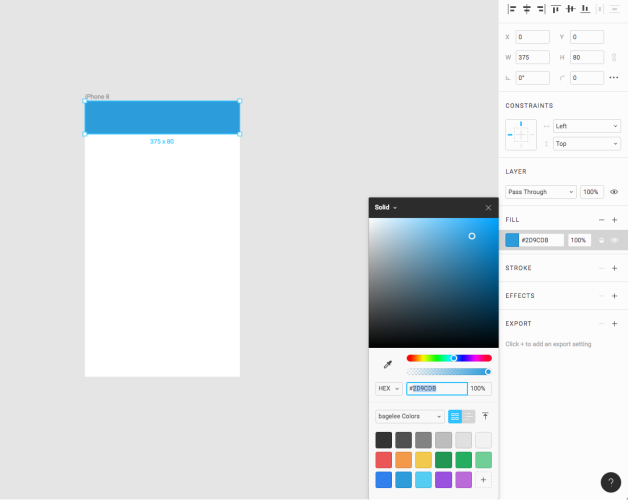Align selection to left edge
The width and height of the screenshot is (628, 500).
512,9
